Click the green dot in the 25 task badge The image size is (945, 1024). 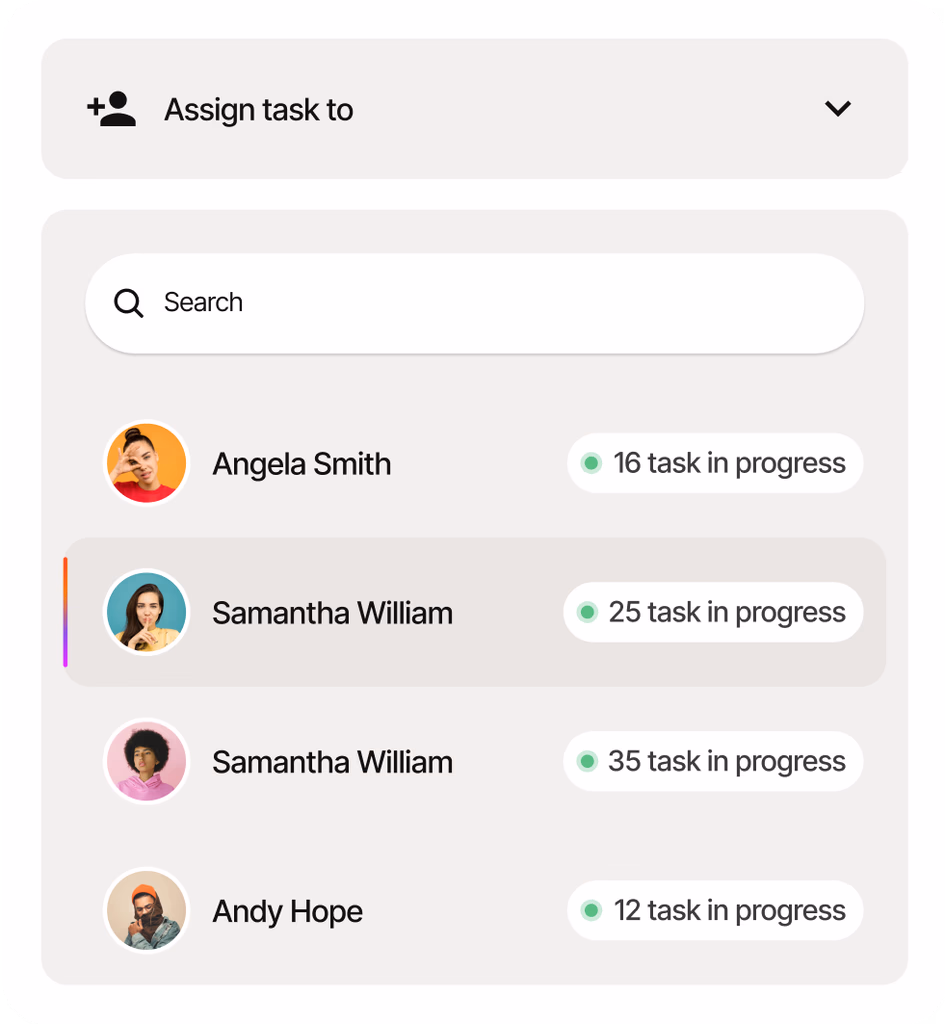(587, 612)
